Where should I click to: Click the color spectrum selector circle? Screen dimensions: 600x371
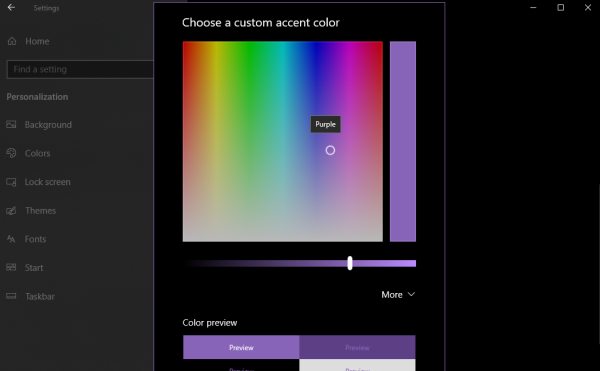click(330, 150)
